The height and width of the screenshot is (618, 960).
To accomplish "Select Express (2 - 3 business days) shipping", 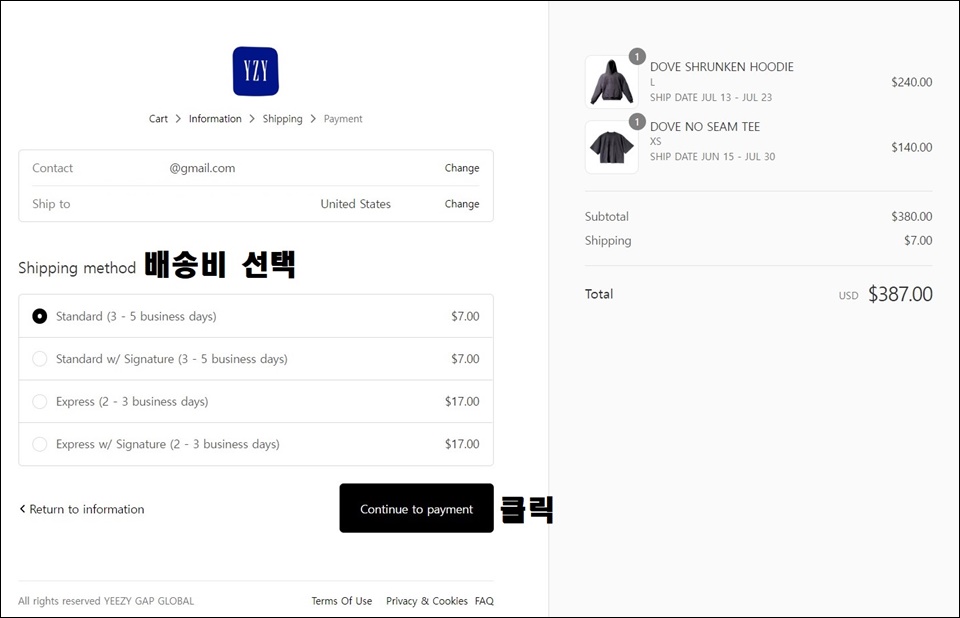I will pos(256,401).
